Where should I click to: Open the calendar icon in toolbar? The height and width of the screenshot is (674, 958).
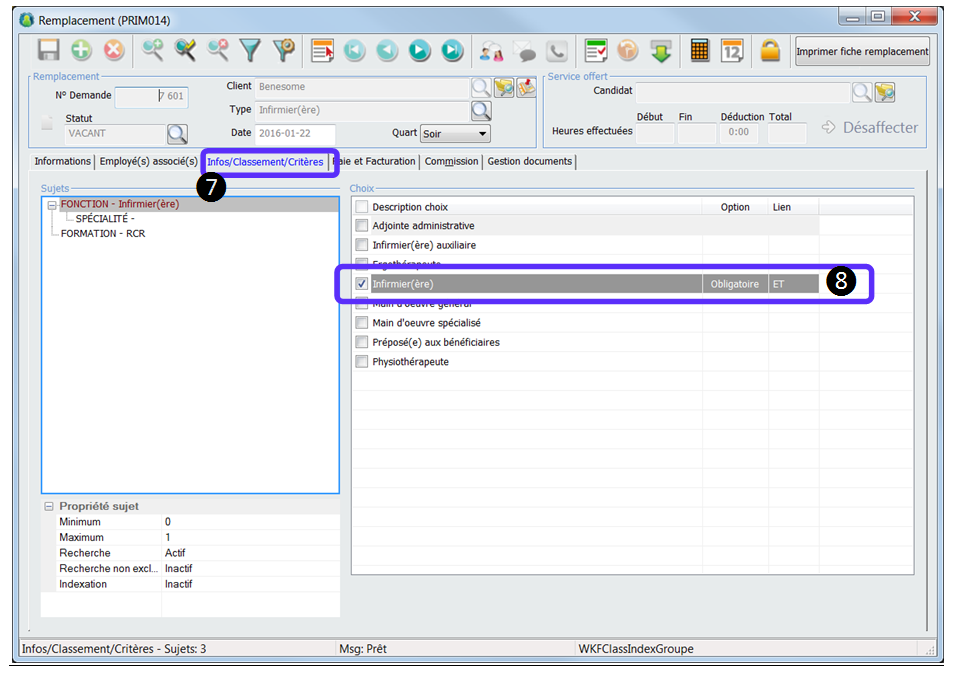[x=732, y=51]
